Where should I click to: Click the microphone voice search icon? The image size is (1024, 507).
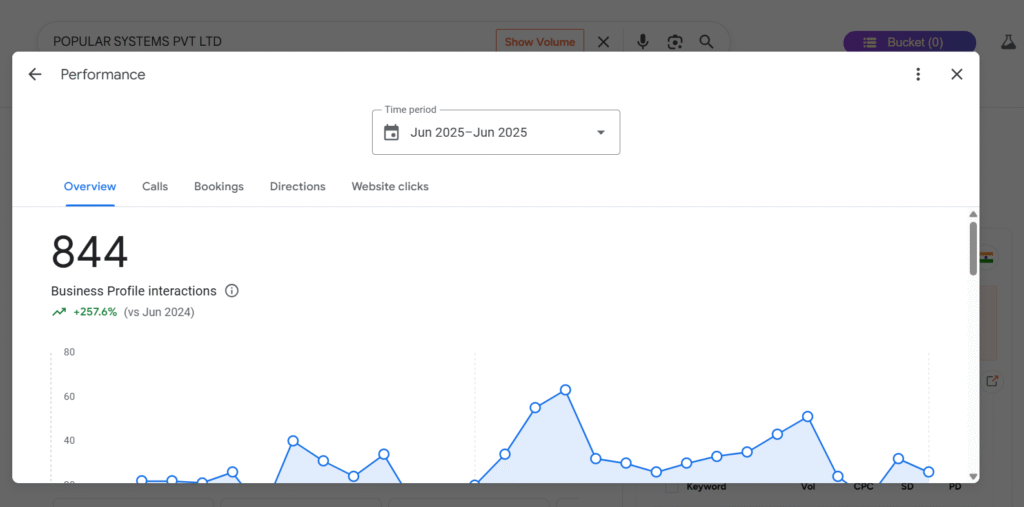point(643,42)
